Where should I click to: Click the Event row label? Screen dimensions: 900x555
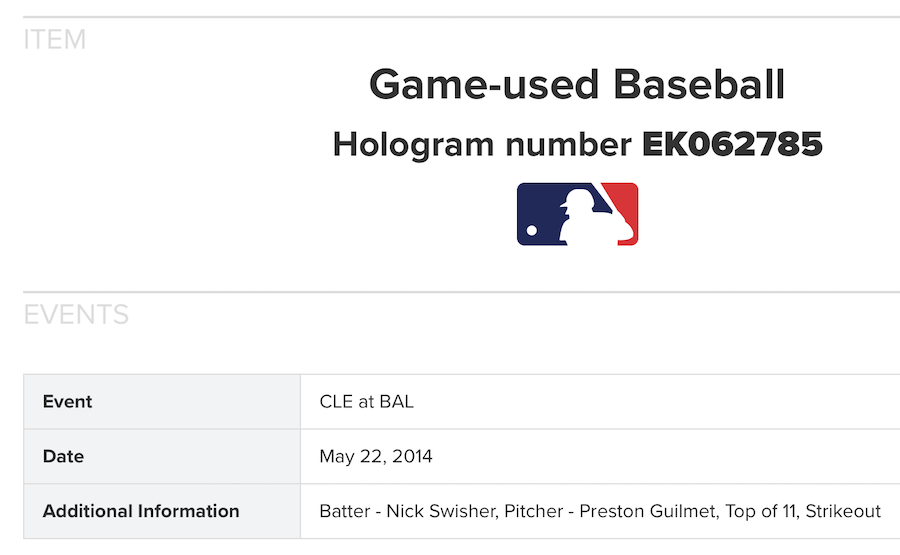67,402
